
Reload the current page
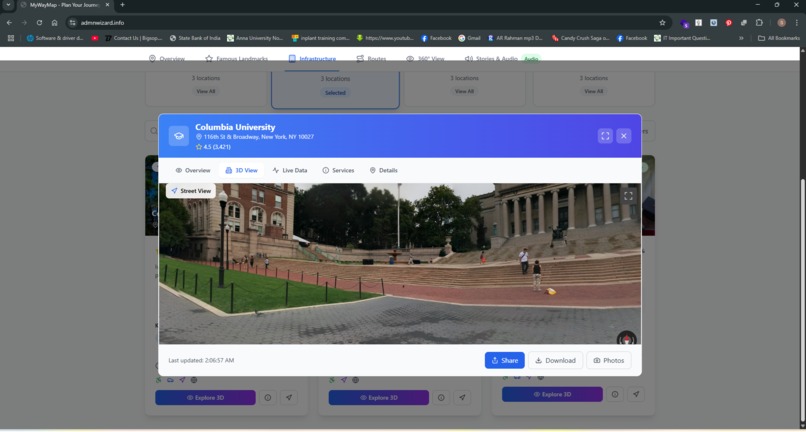point(39,23)
